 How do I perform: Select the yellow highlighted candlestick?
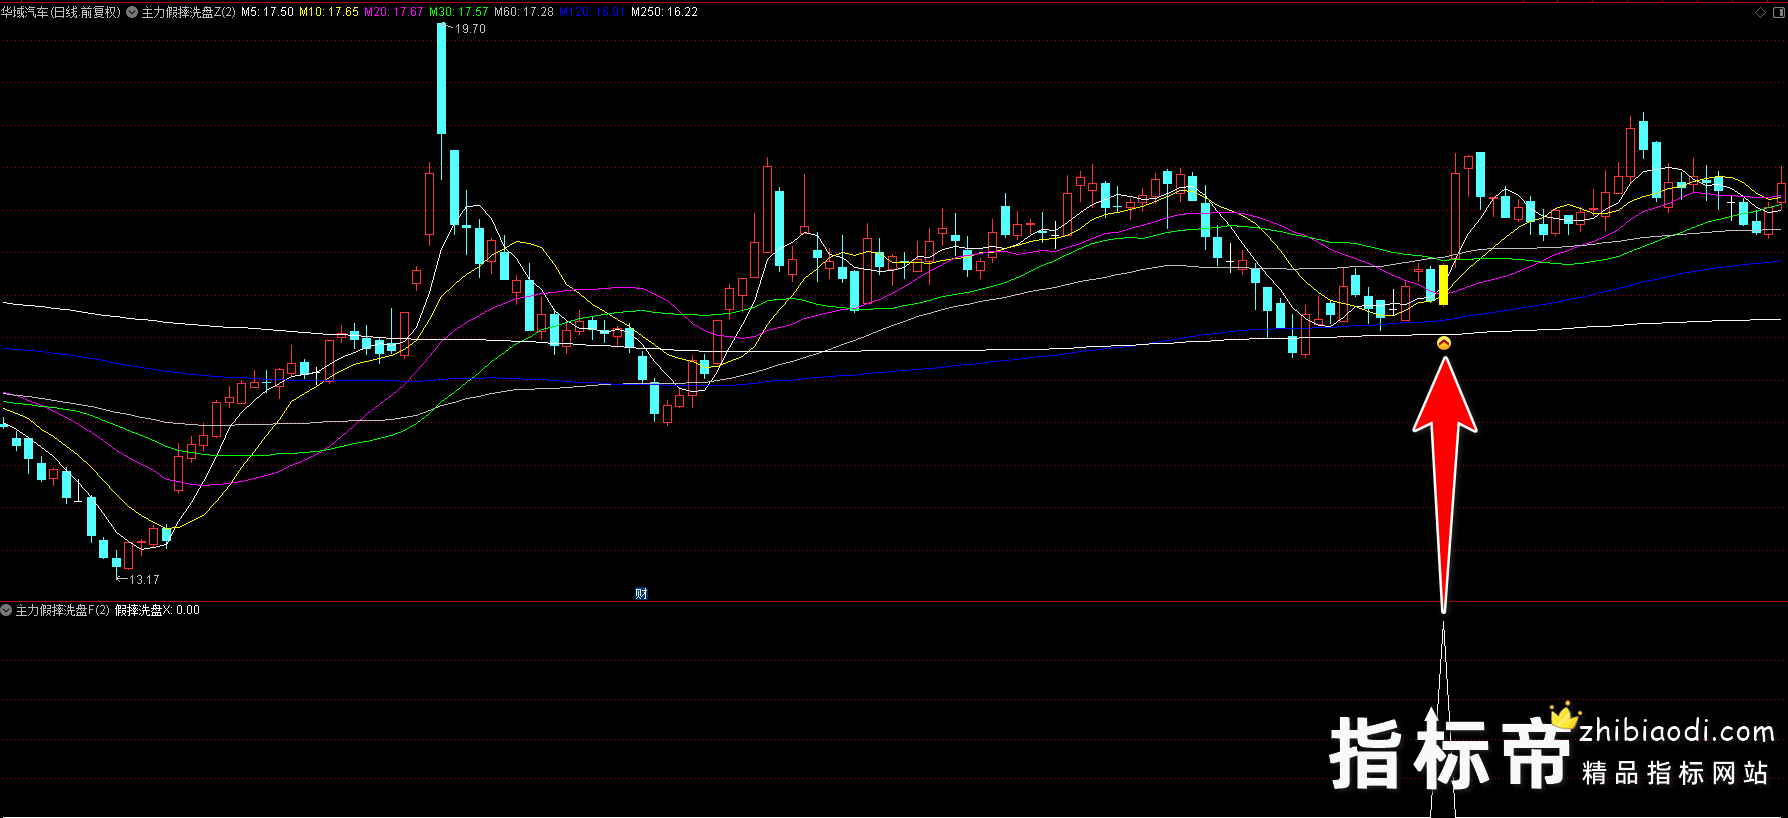1443,284
